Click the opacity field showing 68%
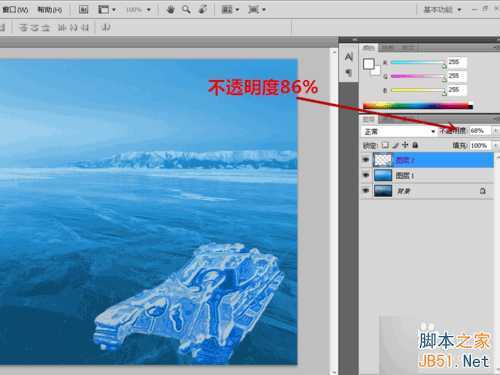 (480, 131)
